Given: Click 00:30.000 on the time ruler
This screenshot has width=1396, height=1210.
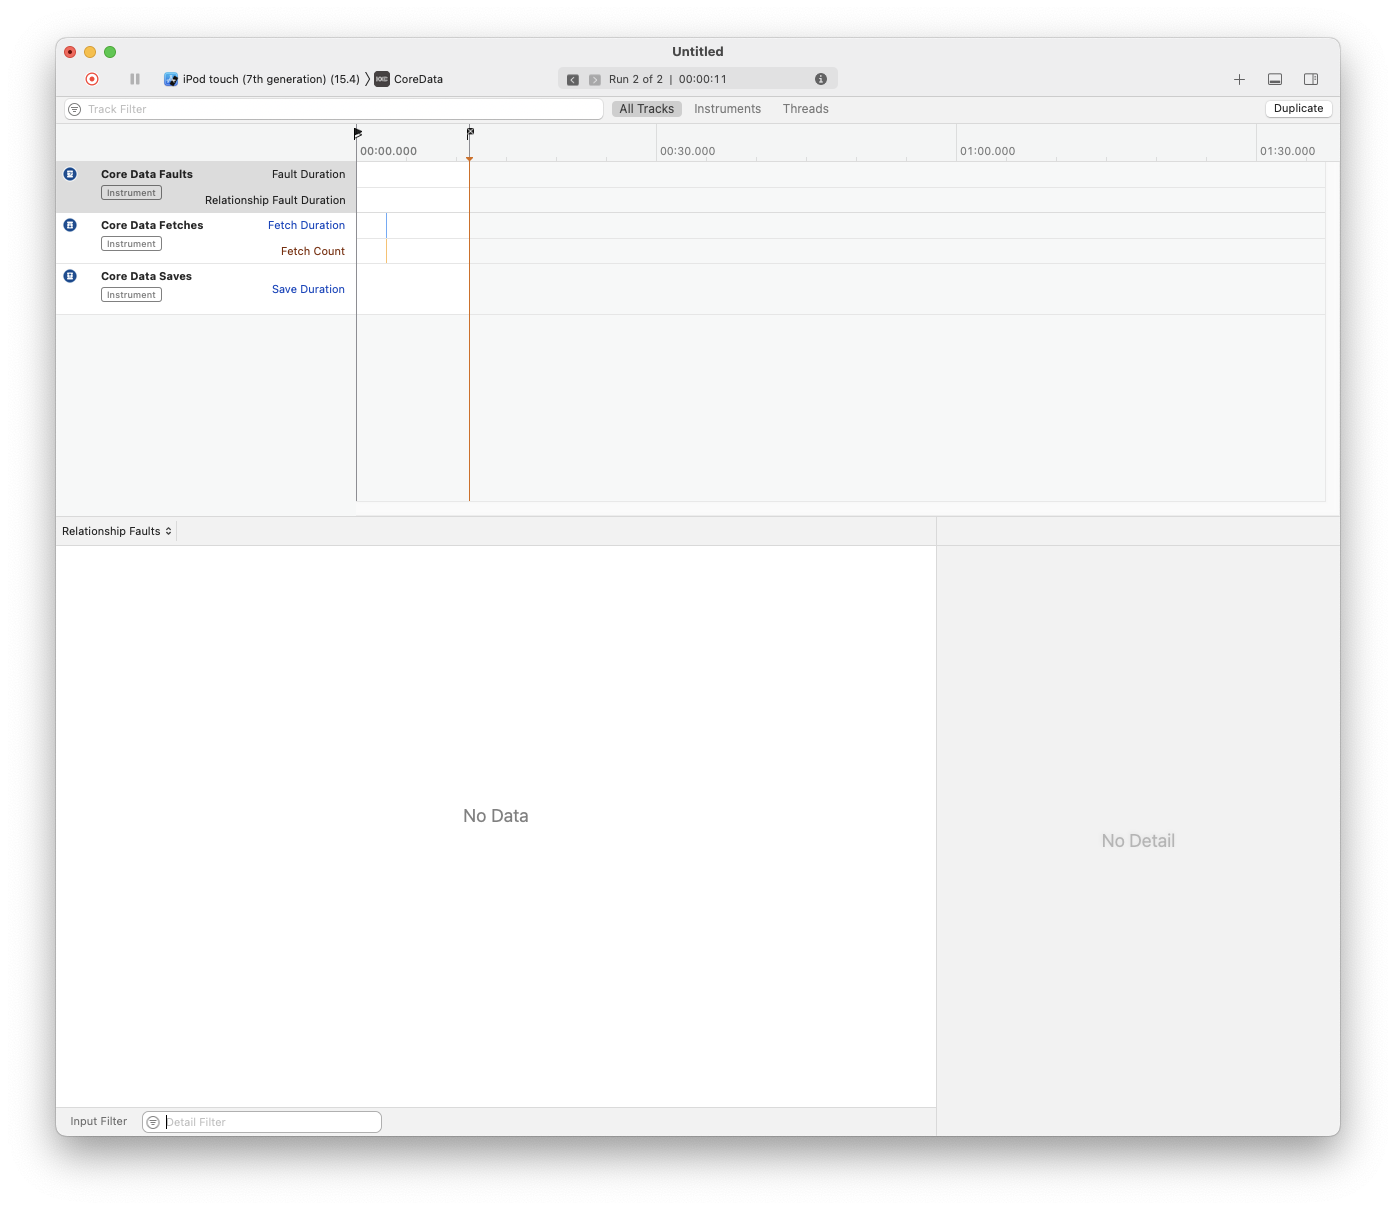Looking at the screenshot, I should point(688,151).
